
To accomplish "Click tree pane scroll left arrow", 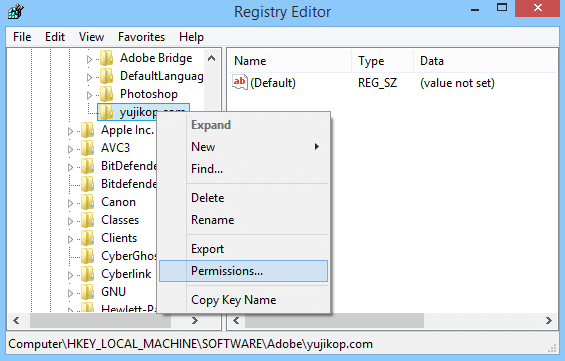I will [x=16, y=320].
